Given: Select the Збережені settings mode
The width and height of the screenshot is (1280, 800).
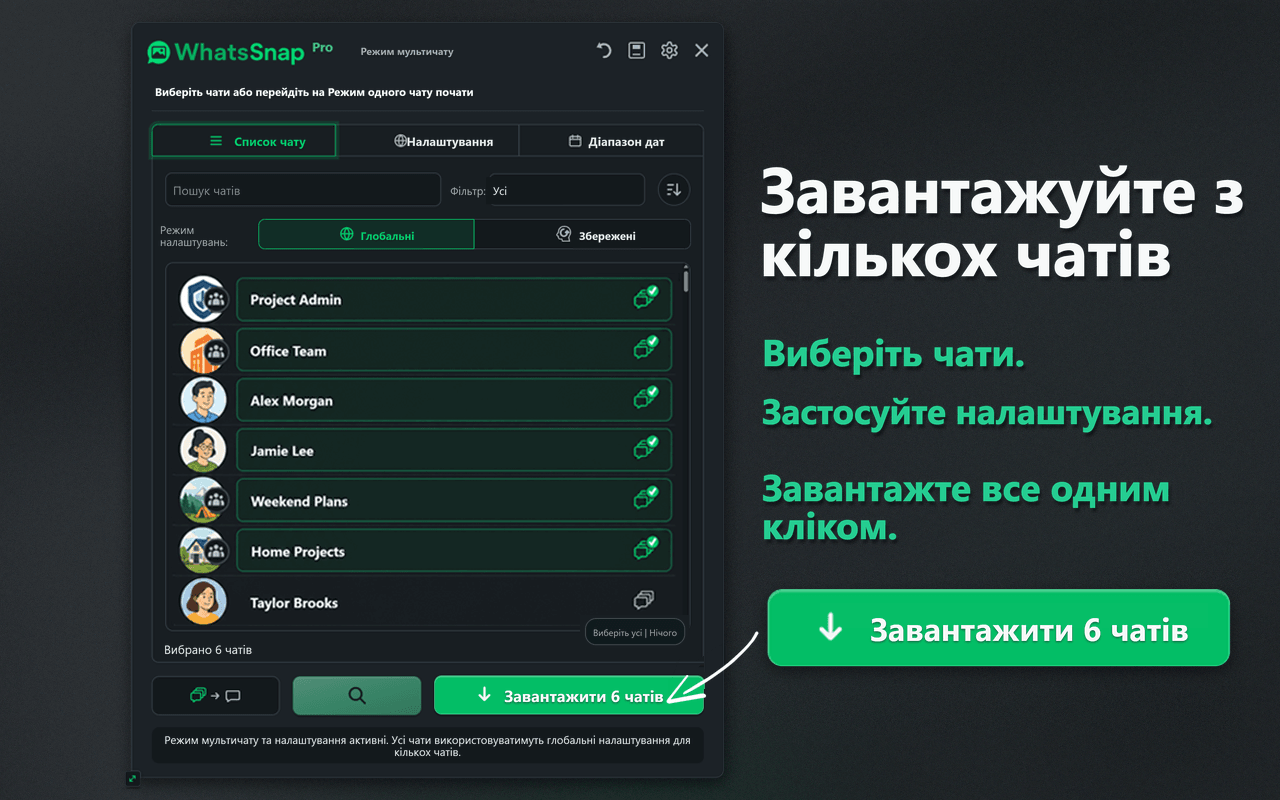Looking at the screenshot, I should pos(582,235).
